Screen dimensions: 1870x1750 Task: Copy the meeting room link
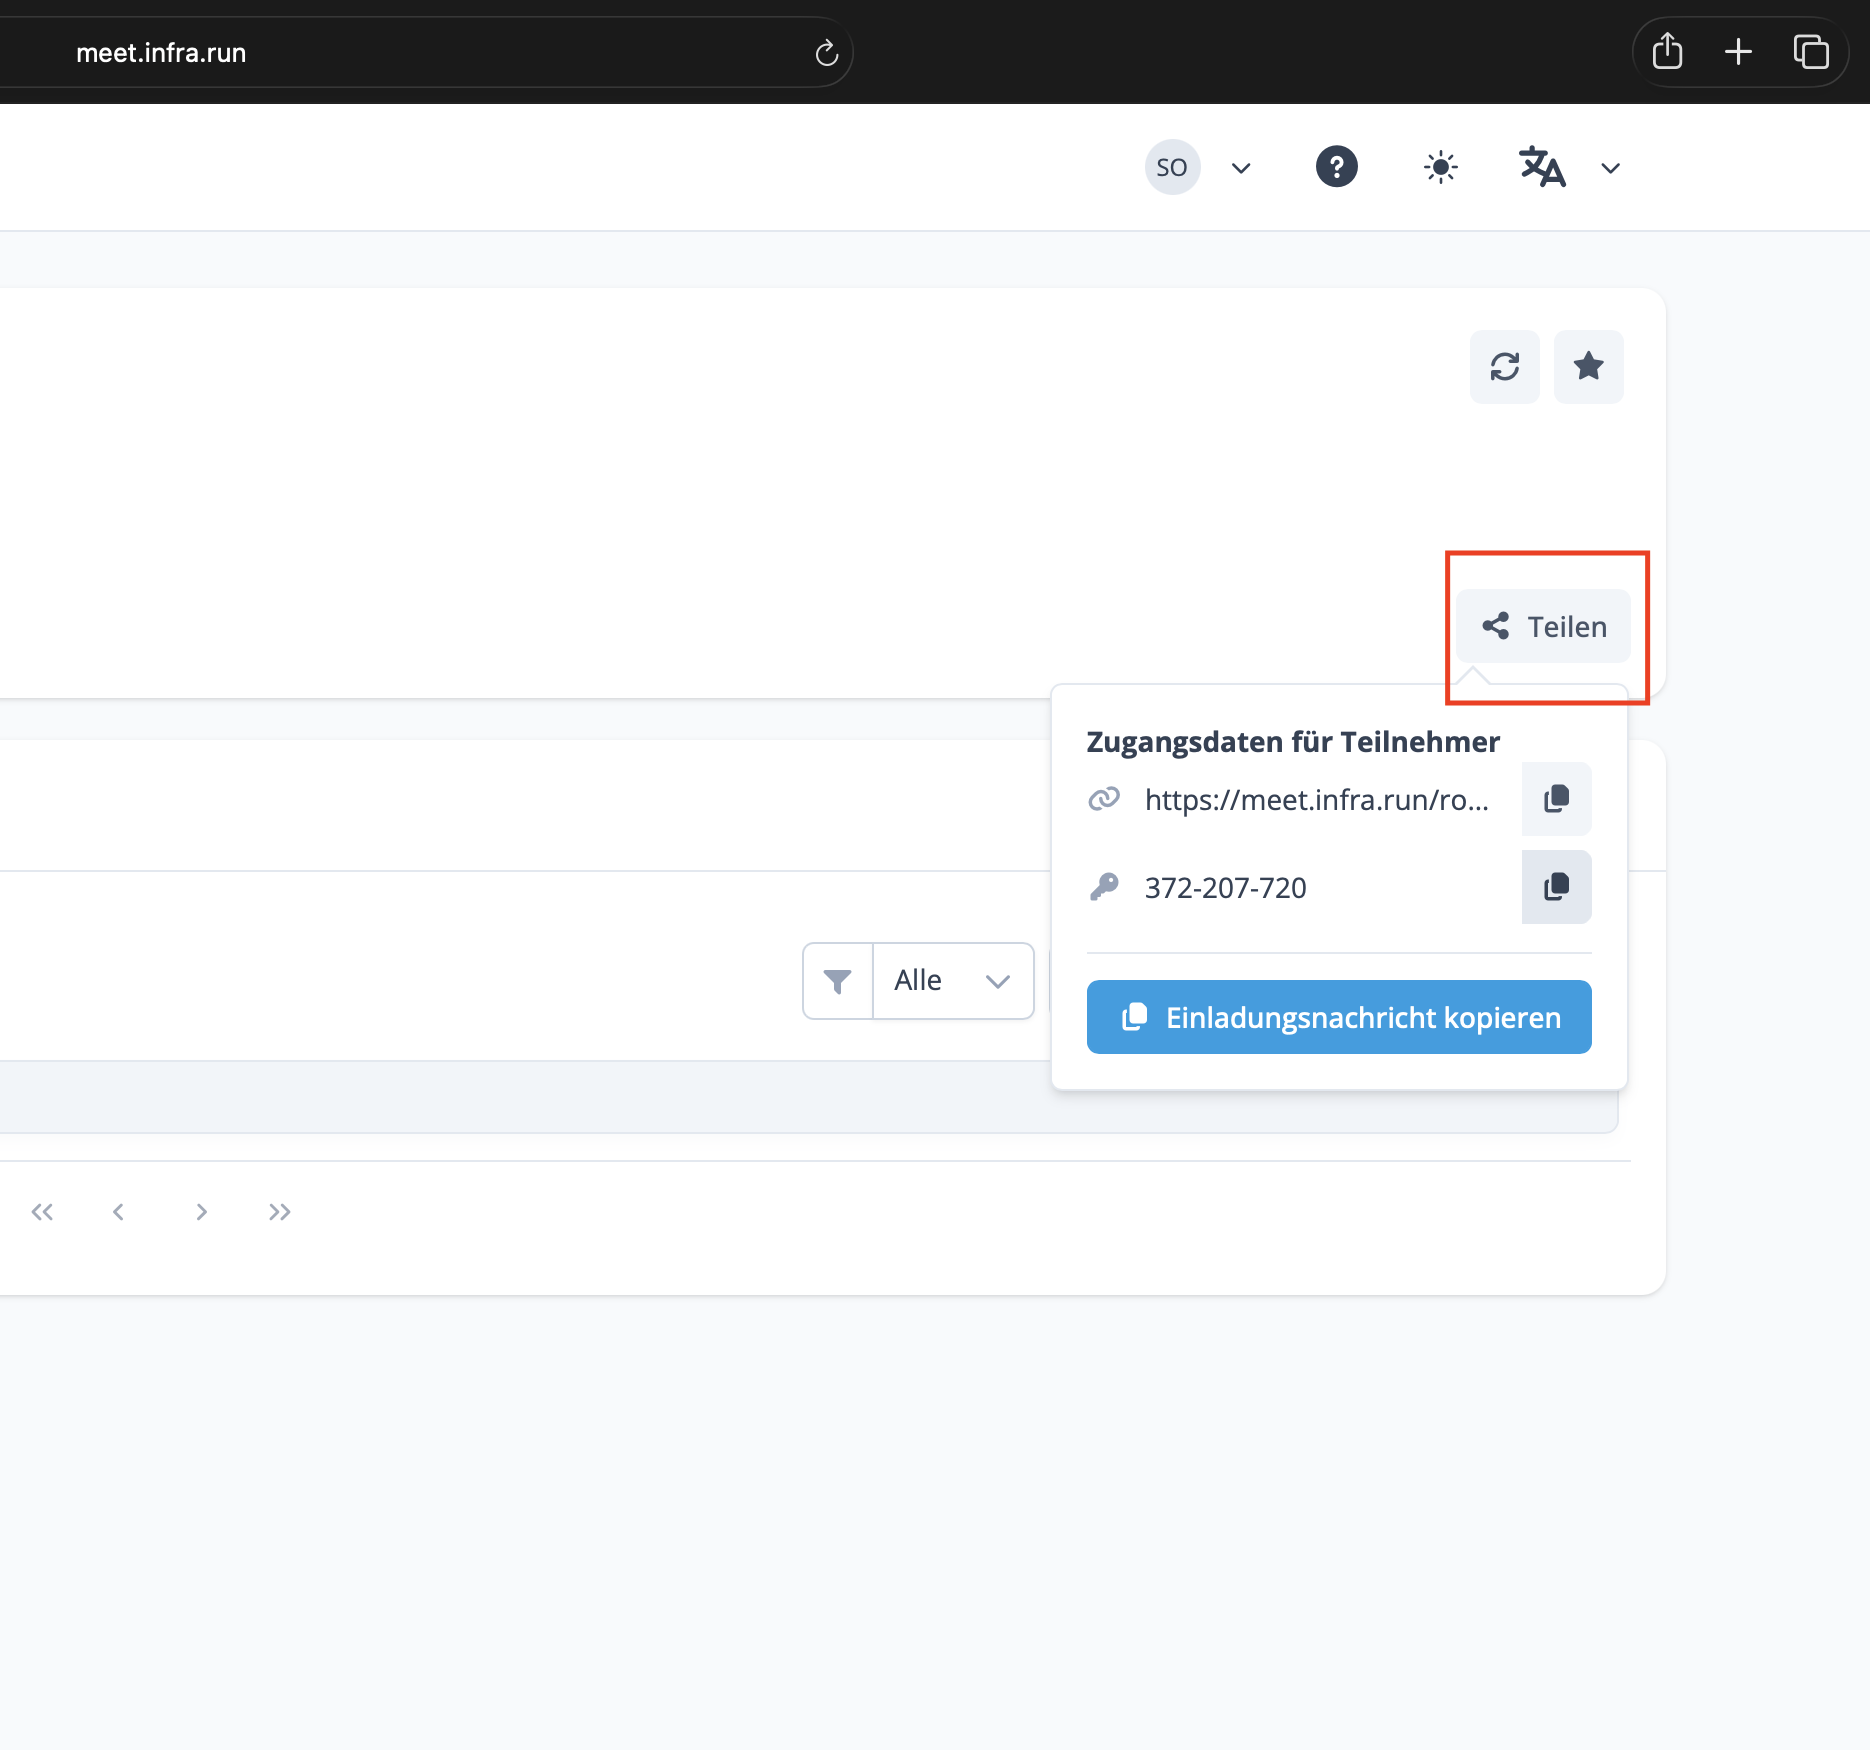coord(1556,799)
